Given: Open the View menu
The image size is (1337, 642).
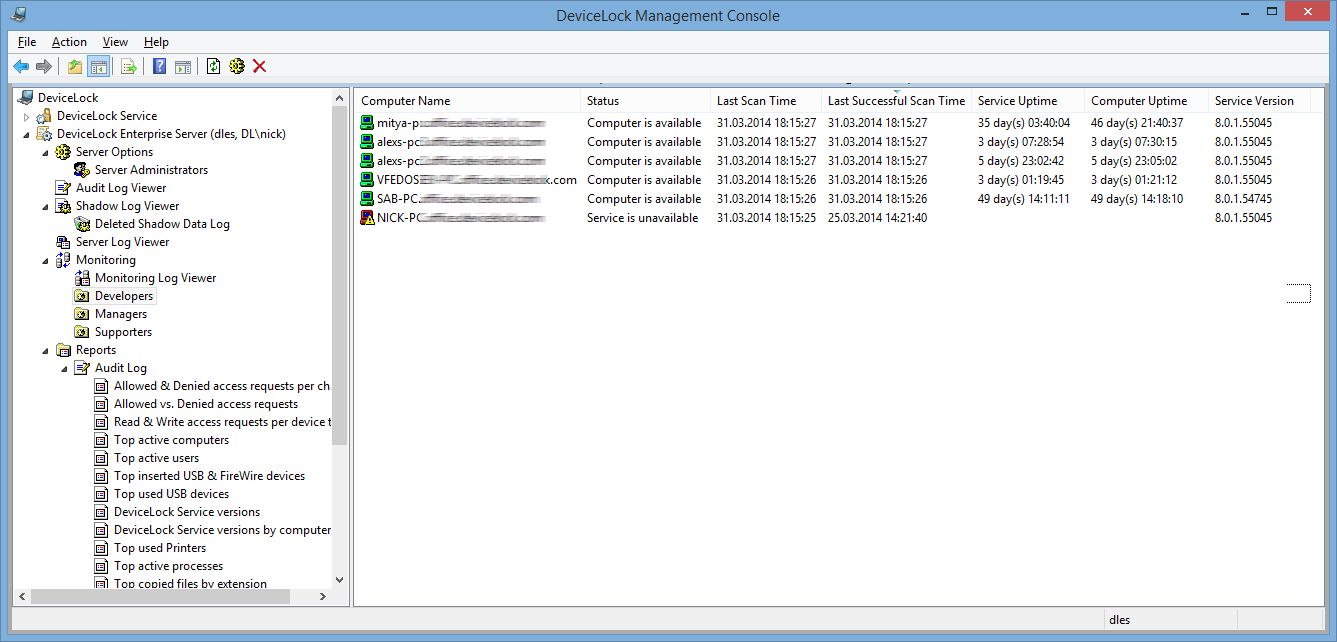Looking at the screenshot, I should point(115,42).
